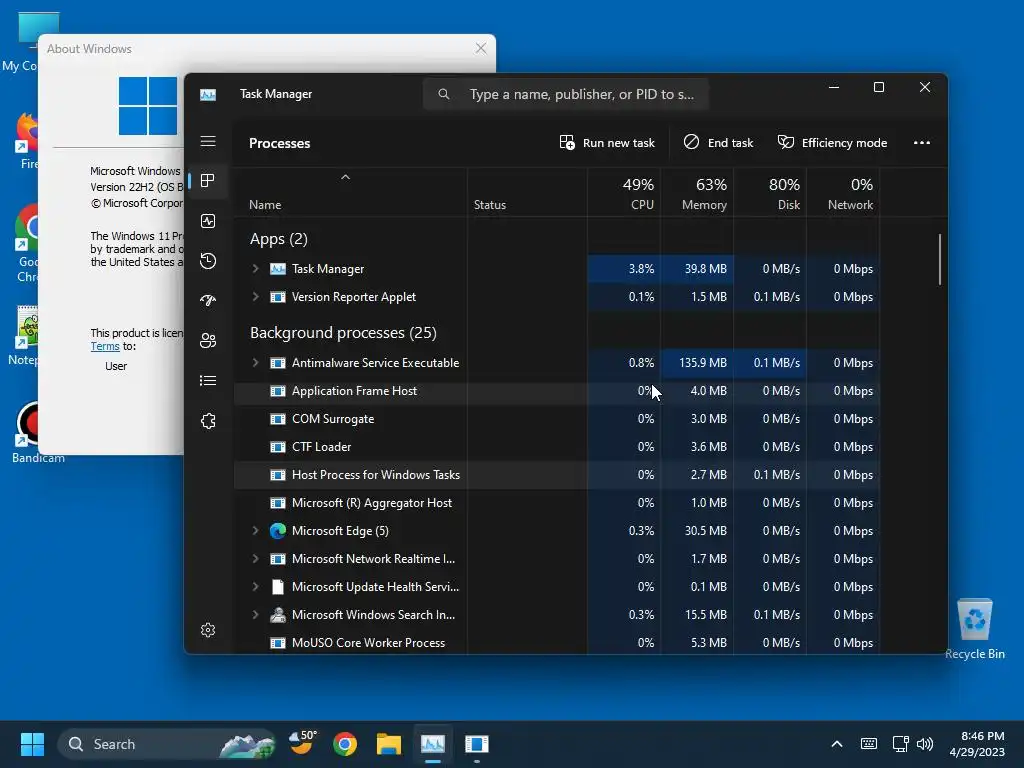This screenshot has height=768, width=1024.
Task: Click 135.9 MB memory cell
Action: coord(697,362)
